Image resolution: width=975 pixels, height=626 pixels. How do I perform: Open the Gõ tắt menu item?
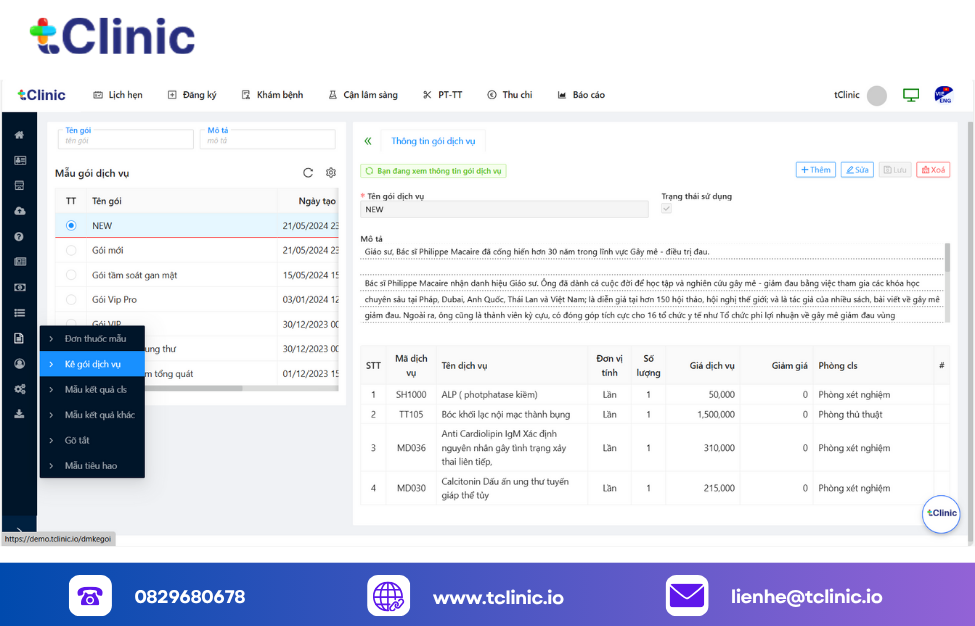point(92,441)
